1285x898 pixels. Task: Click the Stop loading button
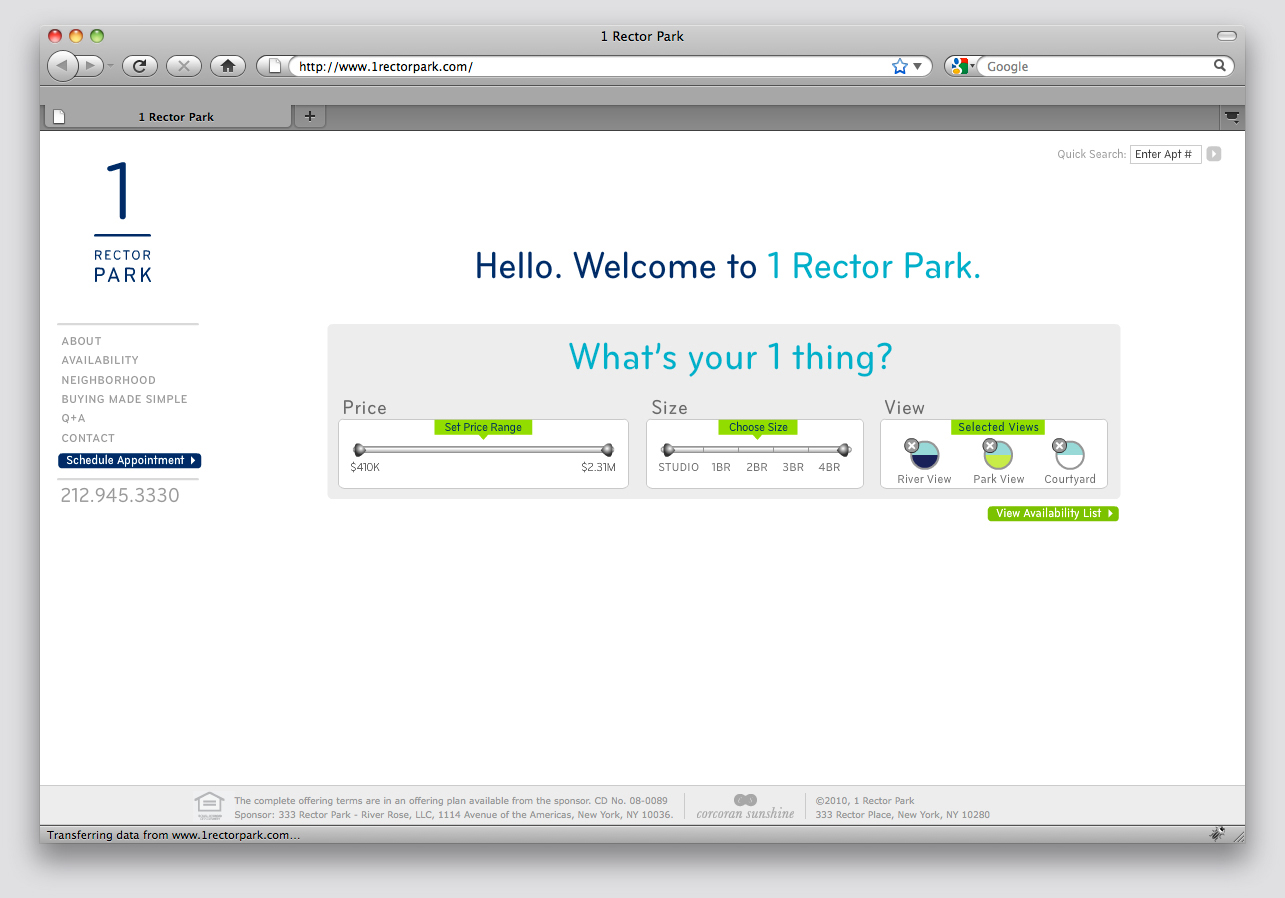(x=183, y=66)
